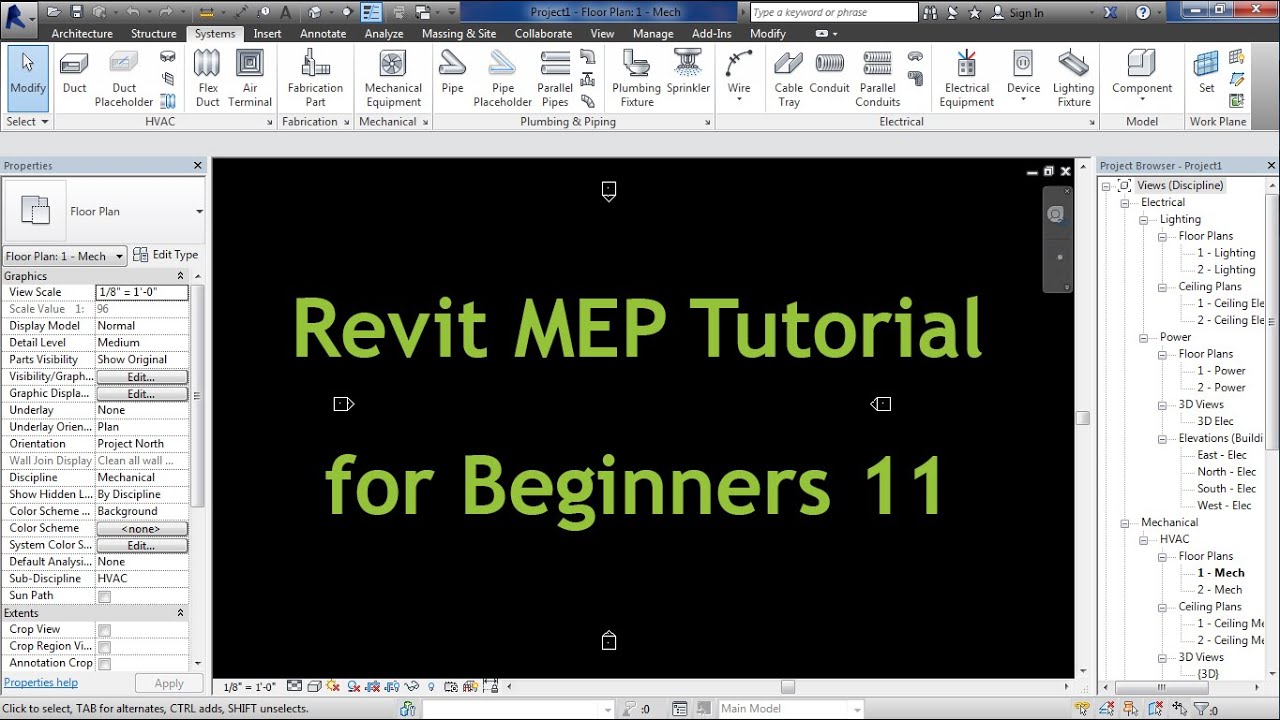Toggle the Sun Path checkbox
The image size is (1280, 720).
(x=104, y=596)
